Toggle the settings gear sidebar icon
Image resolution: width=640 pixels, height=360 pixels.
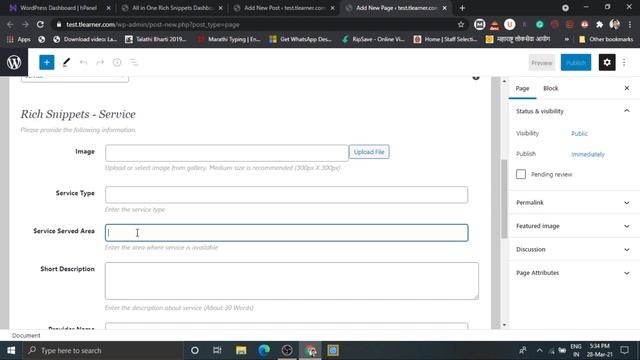(607, 62)
